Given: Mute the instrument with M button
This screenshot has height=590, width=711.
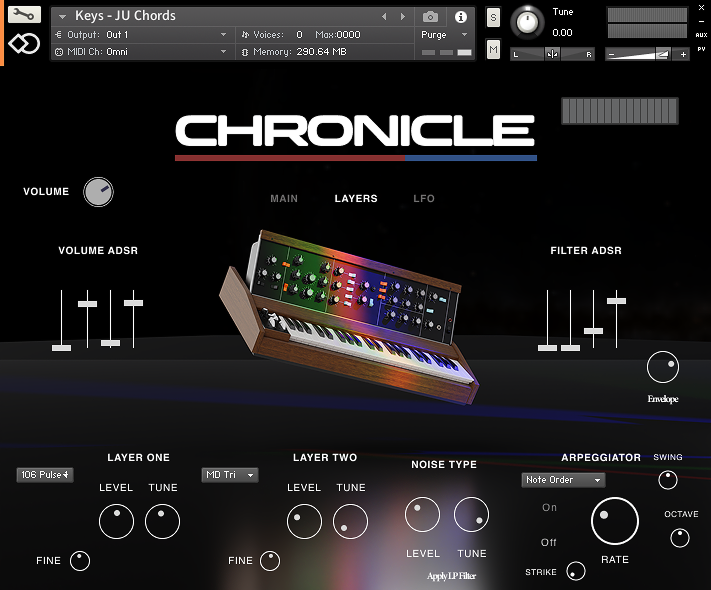Looking at the screenshot, I should (493, 49).
